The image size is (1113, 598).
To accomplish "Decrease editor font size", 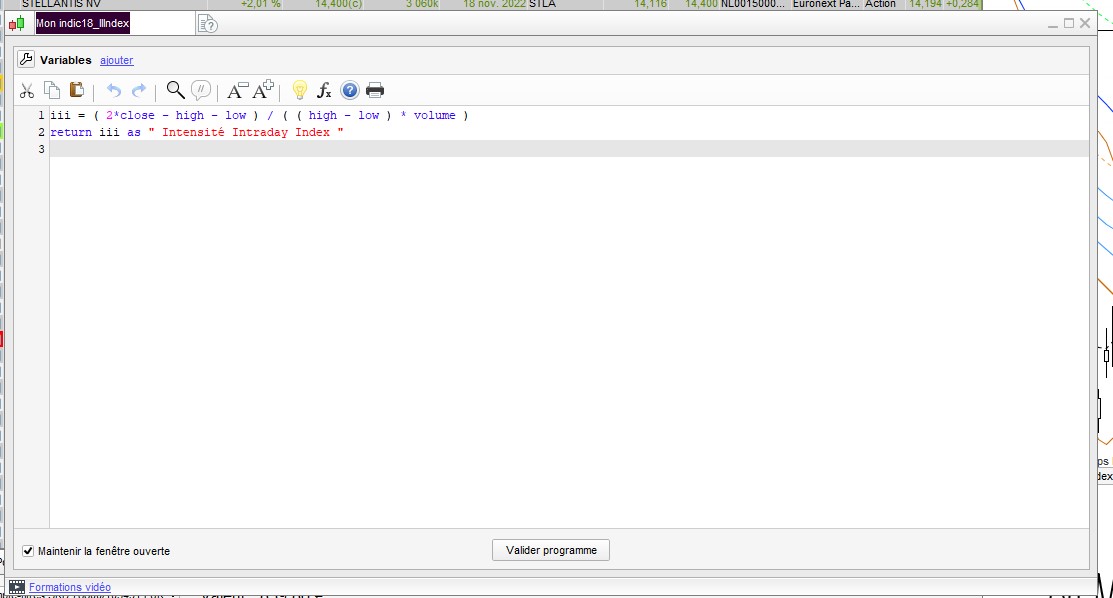I will pos(237,90).
